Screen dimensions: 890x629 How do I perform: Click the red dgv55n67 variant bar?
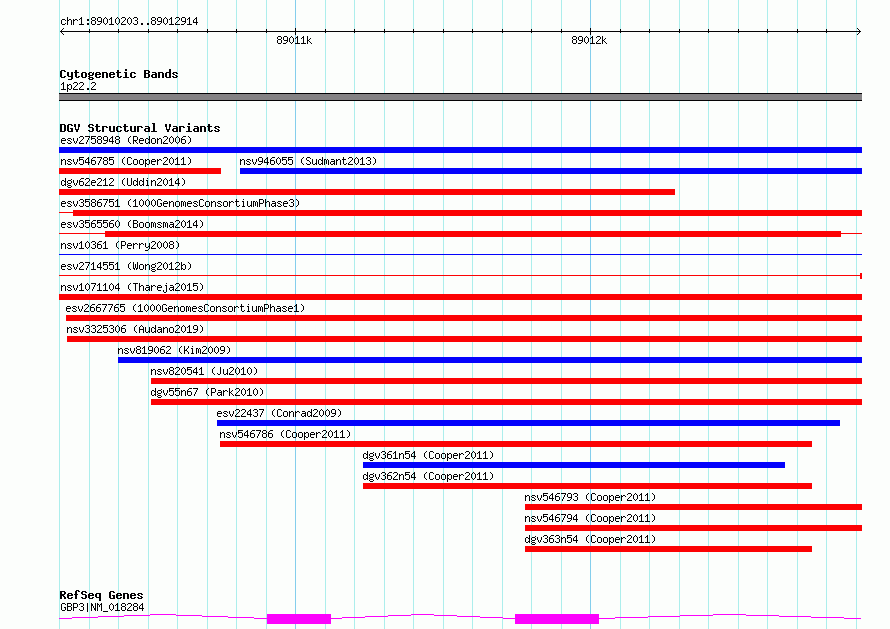pyautogui.click(x=506, y=402)
